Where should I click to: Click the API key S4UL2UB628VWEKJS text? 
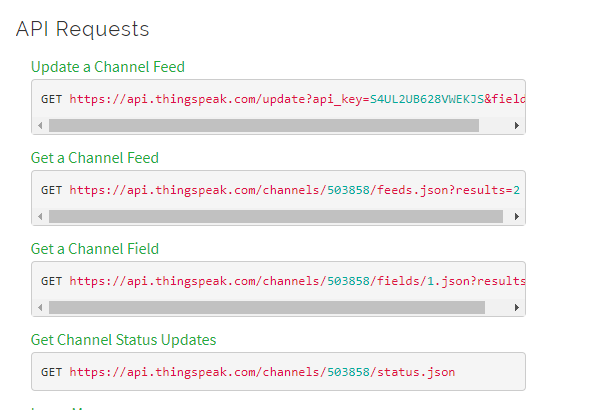[x=427, y=99]
